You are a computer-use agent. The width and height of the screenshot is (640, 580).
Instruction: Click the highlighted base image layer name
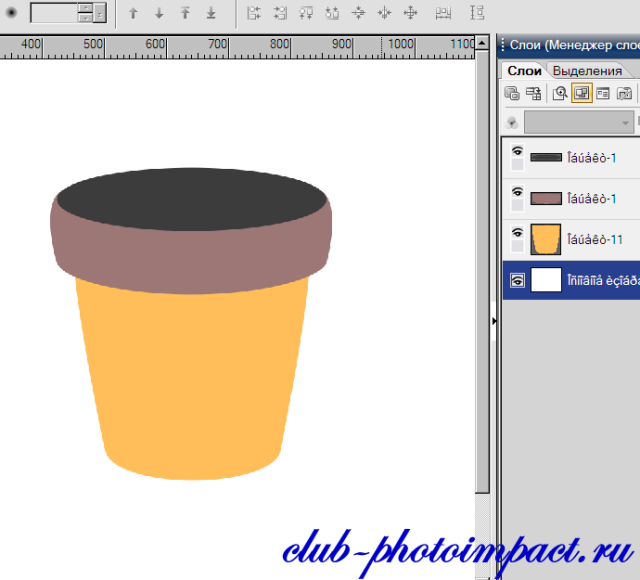click(603, 280)
